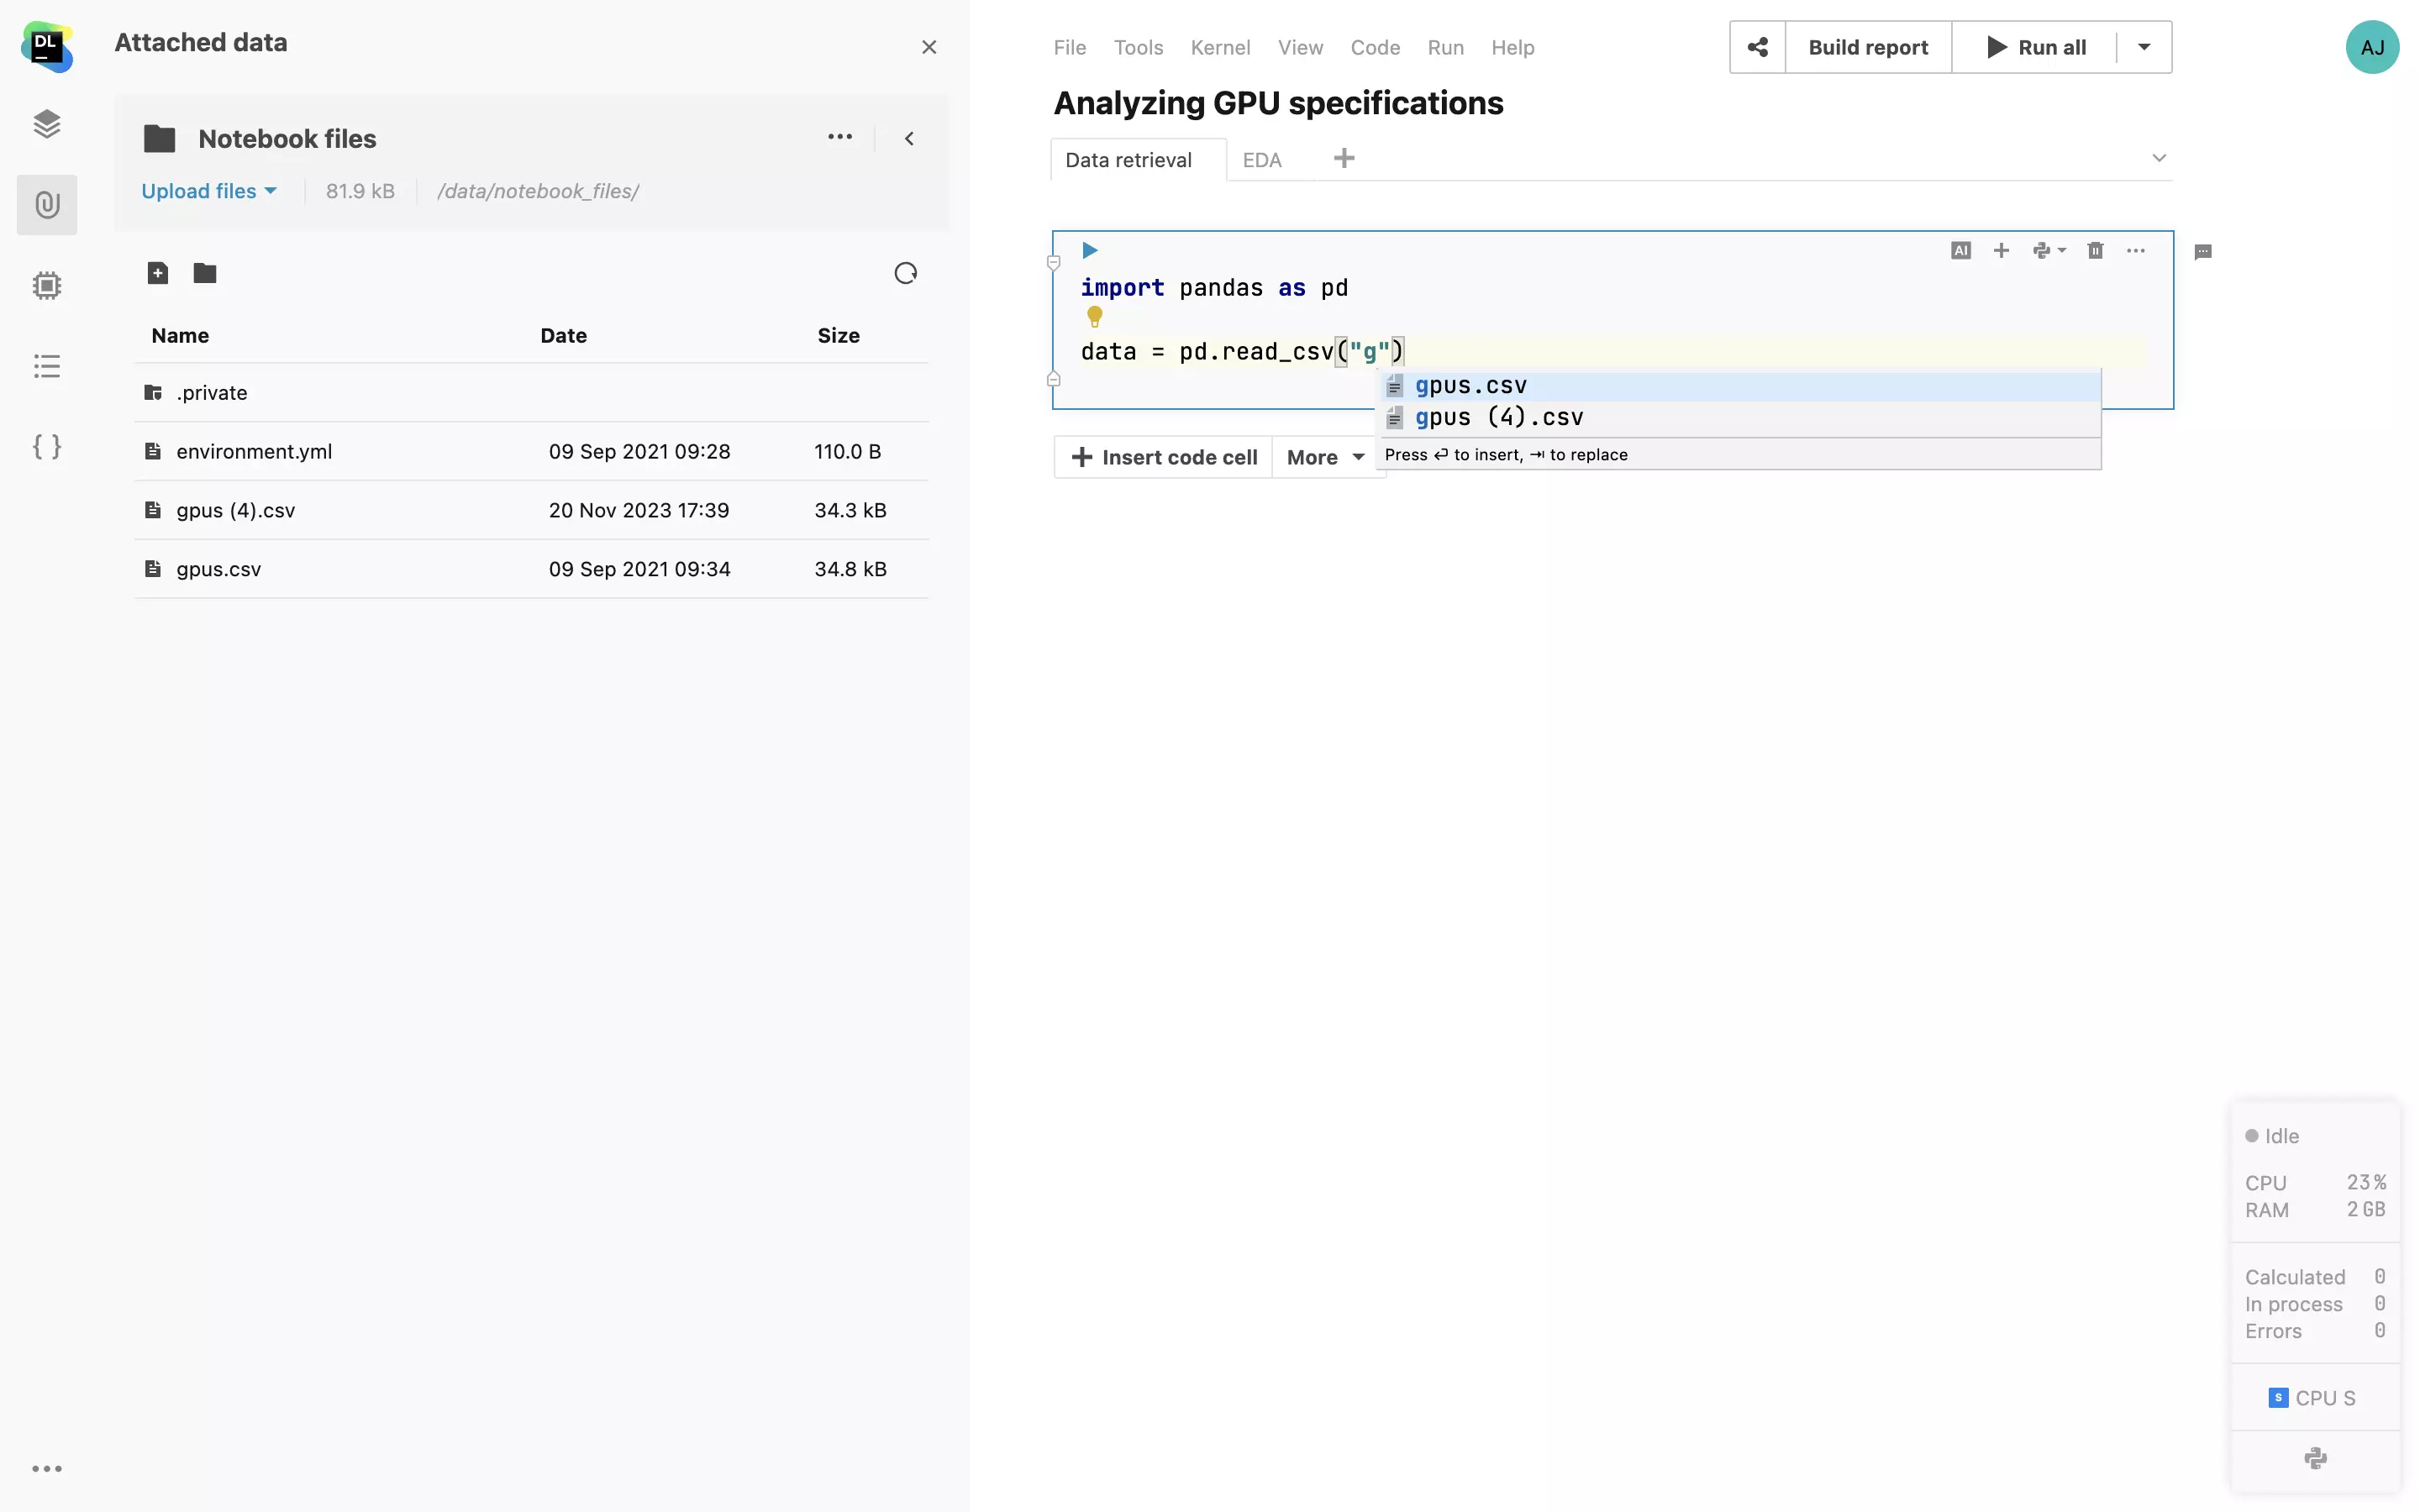Click the AI assistant icon in cell toolbar
Image resolution: width=2420 pixels, height=1512 pixels.
click(x=1960, y=251)
